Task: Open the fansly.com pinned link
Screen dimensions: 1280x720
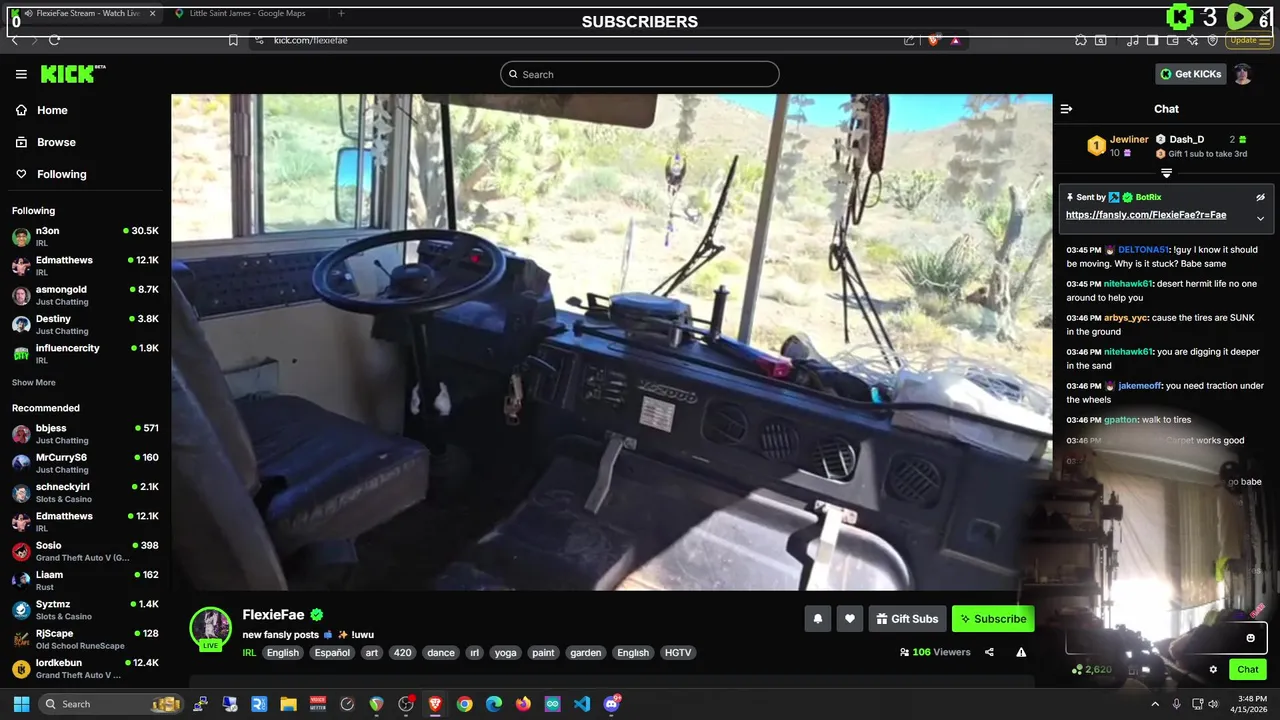Action: click(1146, 215)
